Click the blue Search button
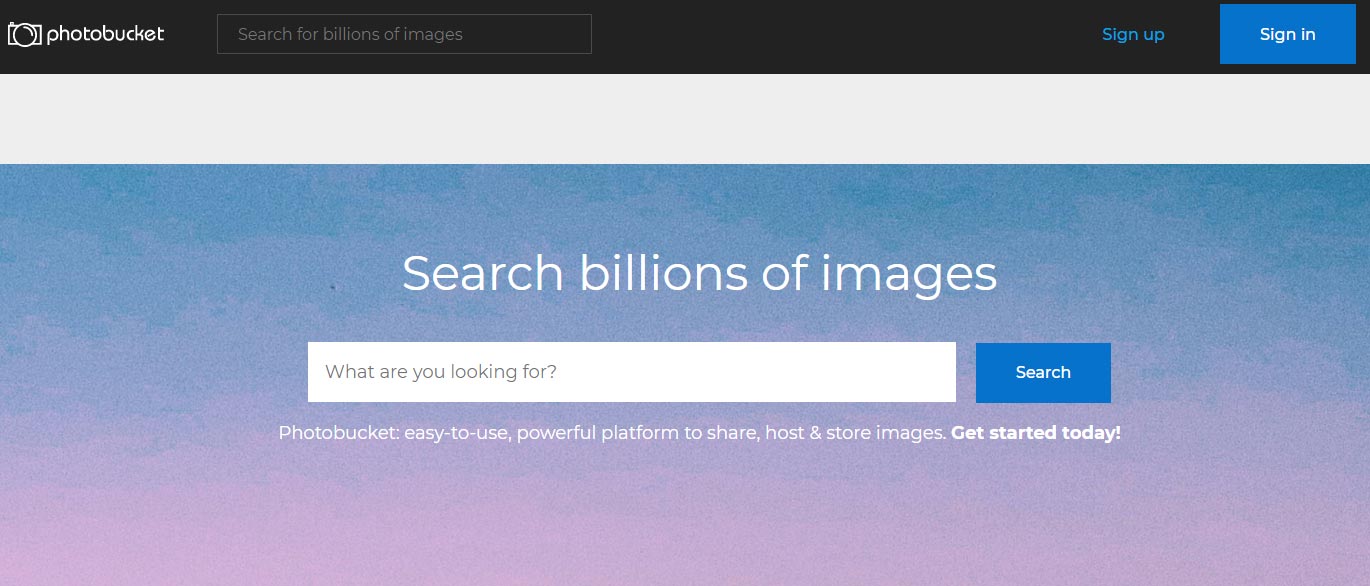The image size is (1370, 586). click(x=1043, y=373)
